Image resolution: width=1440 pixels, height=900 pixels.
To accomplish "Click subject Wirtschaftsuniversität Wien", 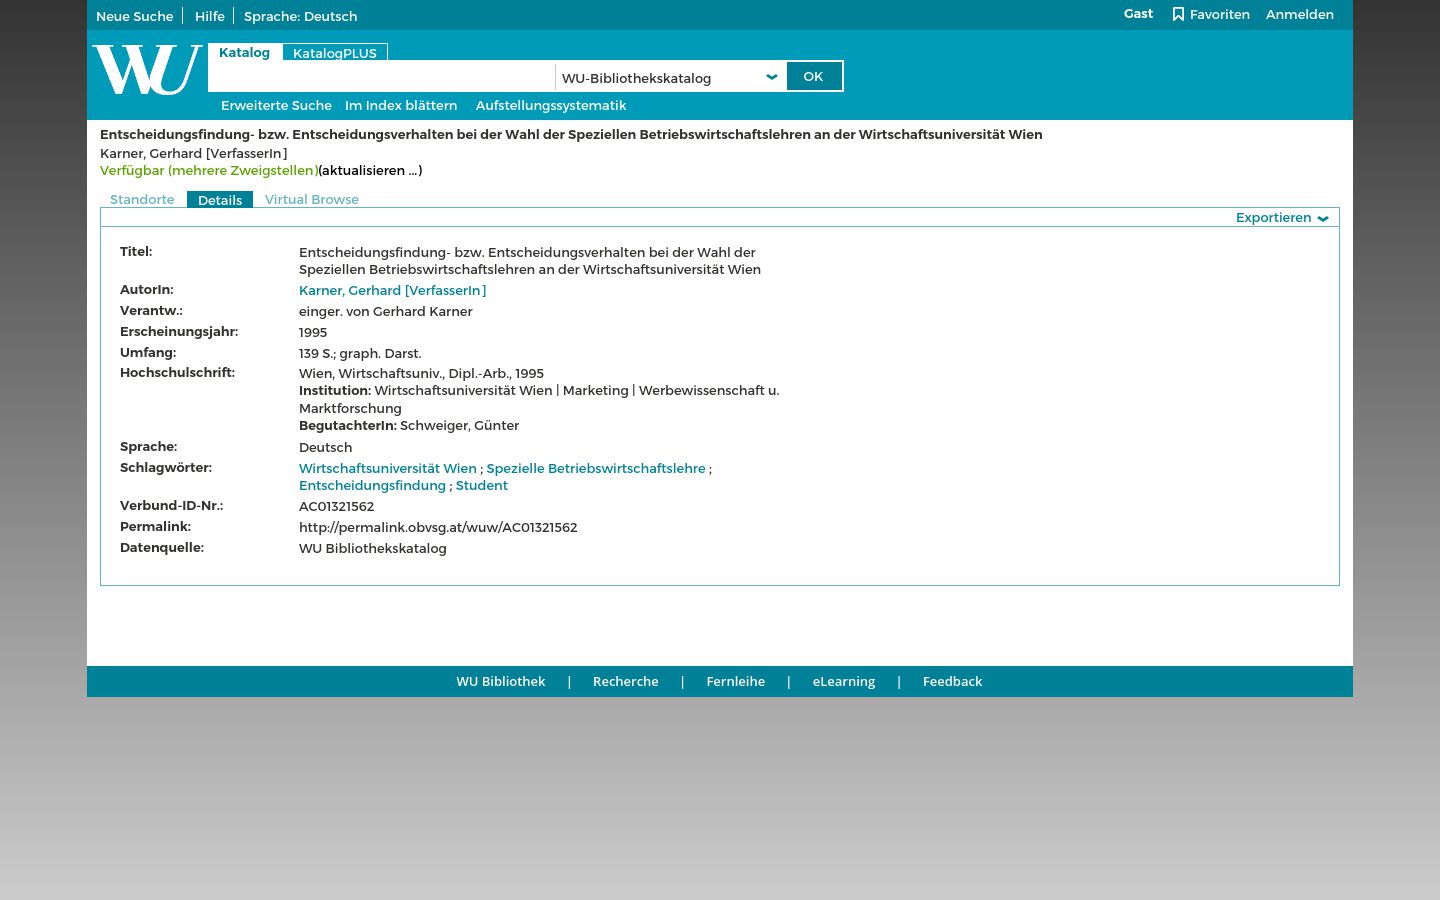I will click(388, 468).
